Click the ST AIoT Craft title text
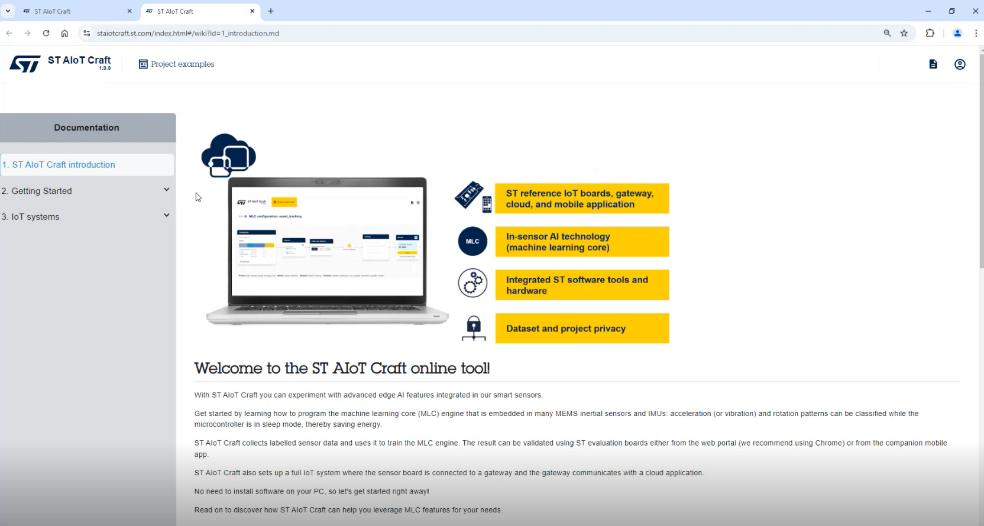This screenshot has width=984, height=526. coord(79,60)
